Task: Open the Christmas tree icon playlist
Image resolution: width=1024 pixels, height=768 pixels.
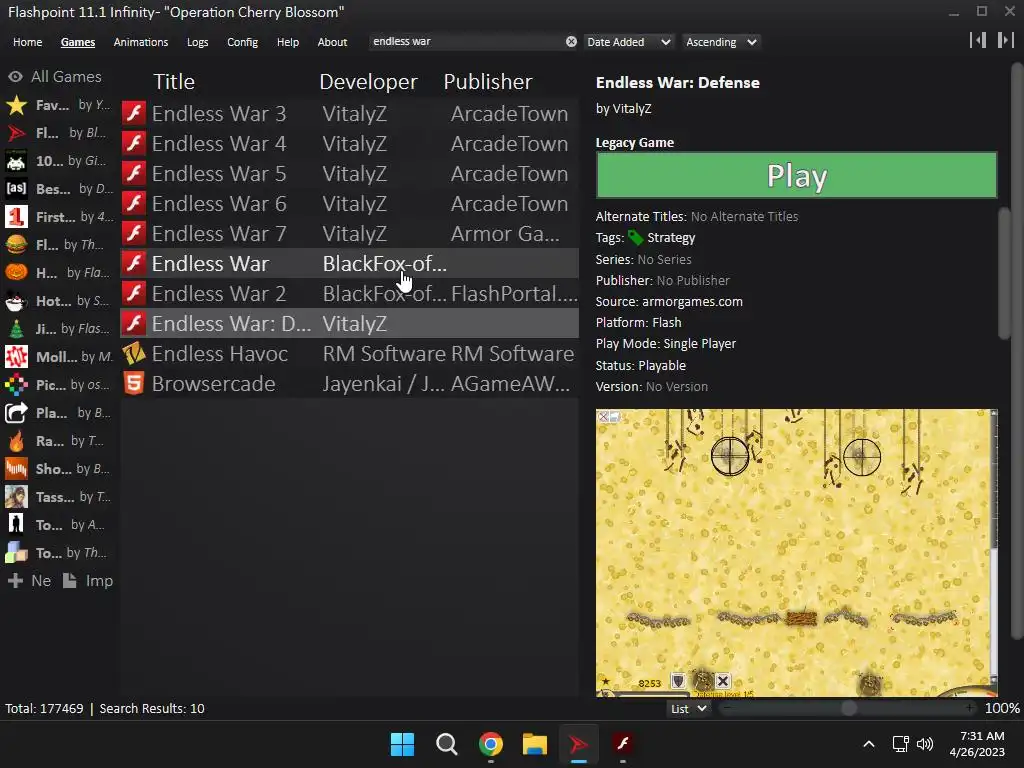Action: click(x=16, y=329)
